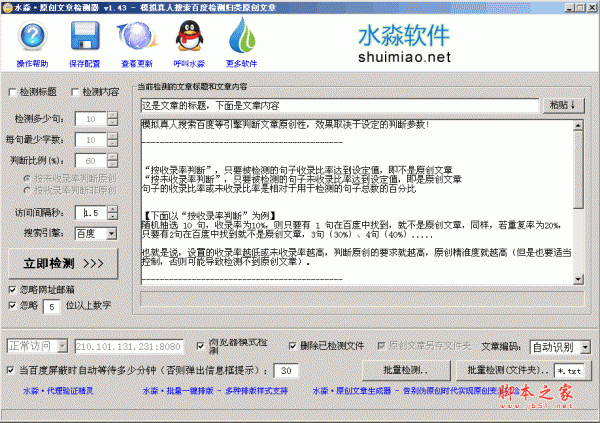Click the content area scrollbar thumb

coord(578,170)
